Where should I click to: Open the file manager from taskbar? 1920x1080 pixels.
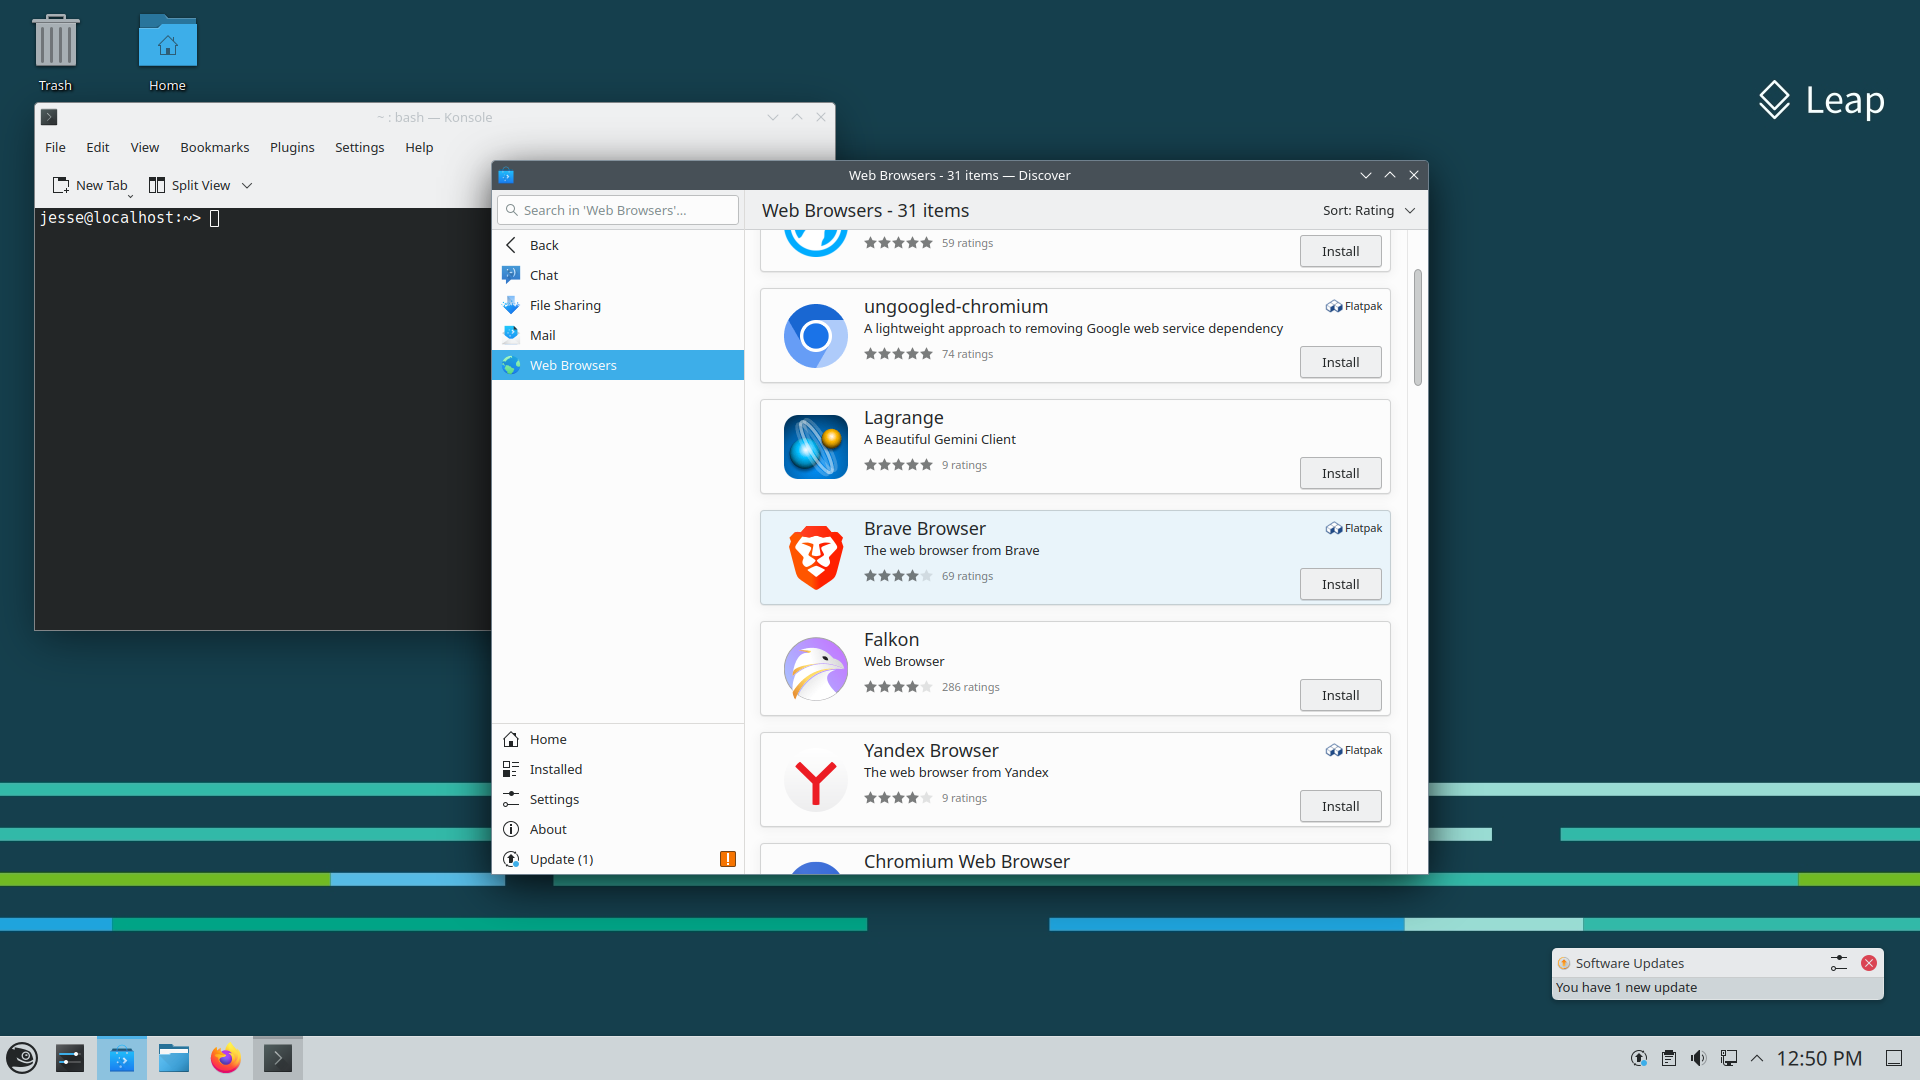[174, 1058]
